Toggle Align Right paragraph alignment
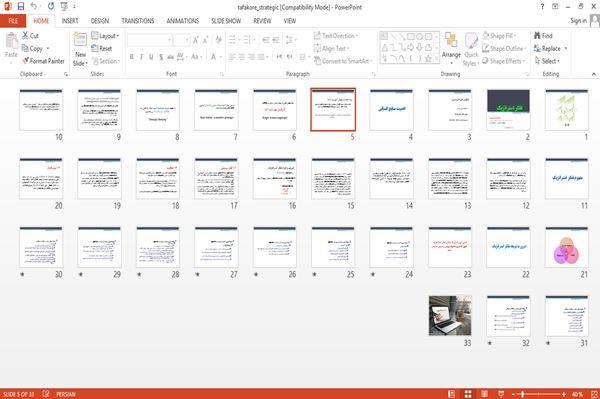The height and width of the screenshot is (399, 600). 251,57
